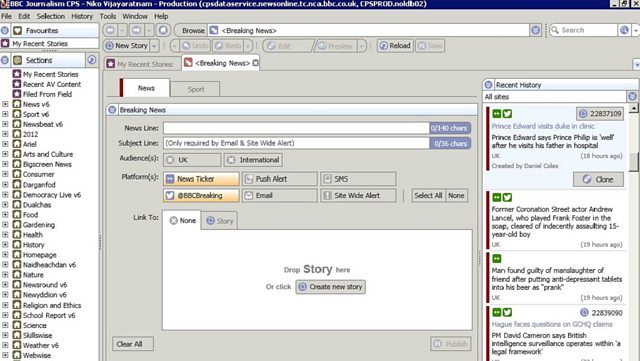Image resolution: width=640 pixels, height=361 pixels.
Task: Switch to Story link-to tab
Action: click(220, 221)
